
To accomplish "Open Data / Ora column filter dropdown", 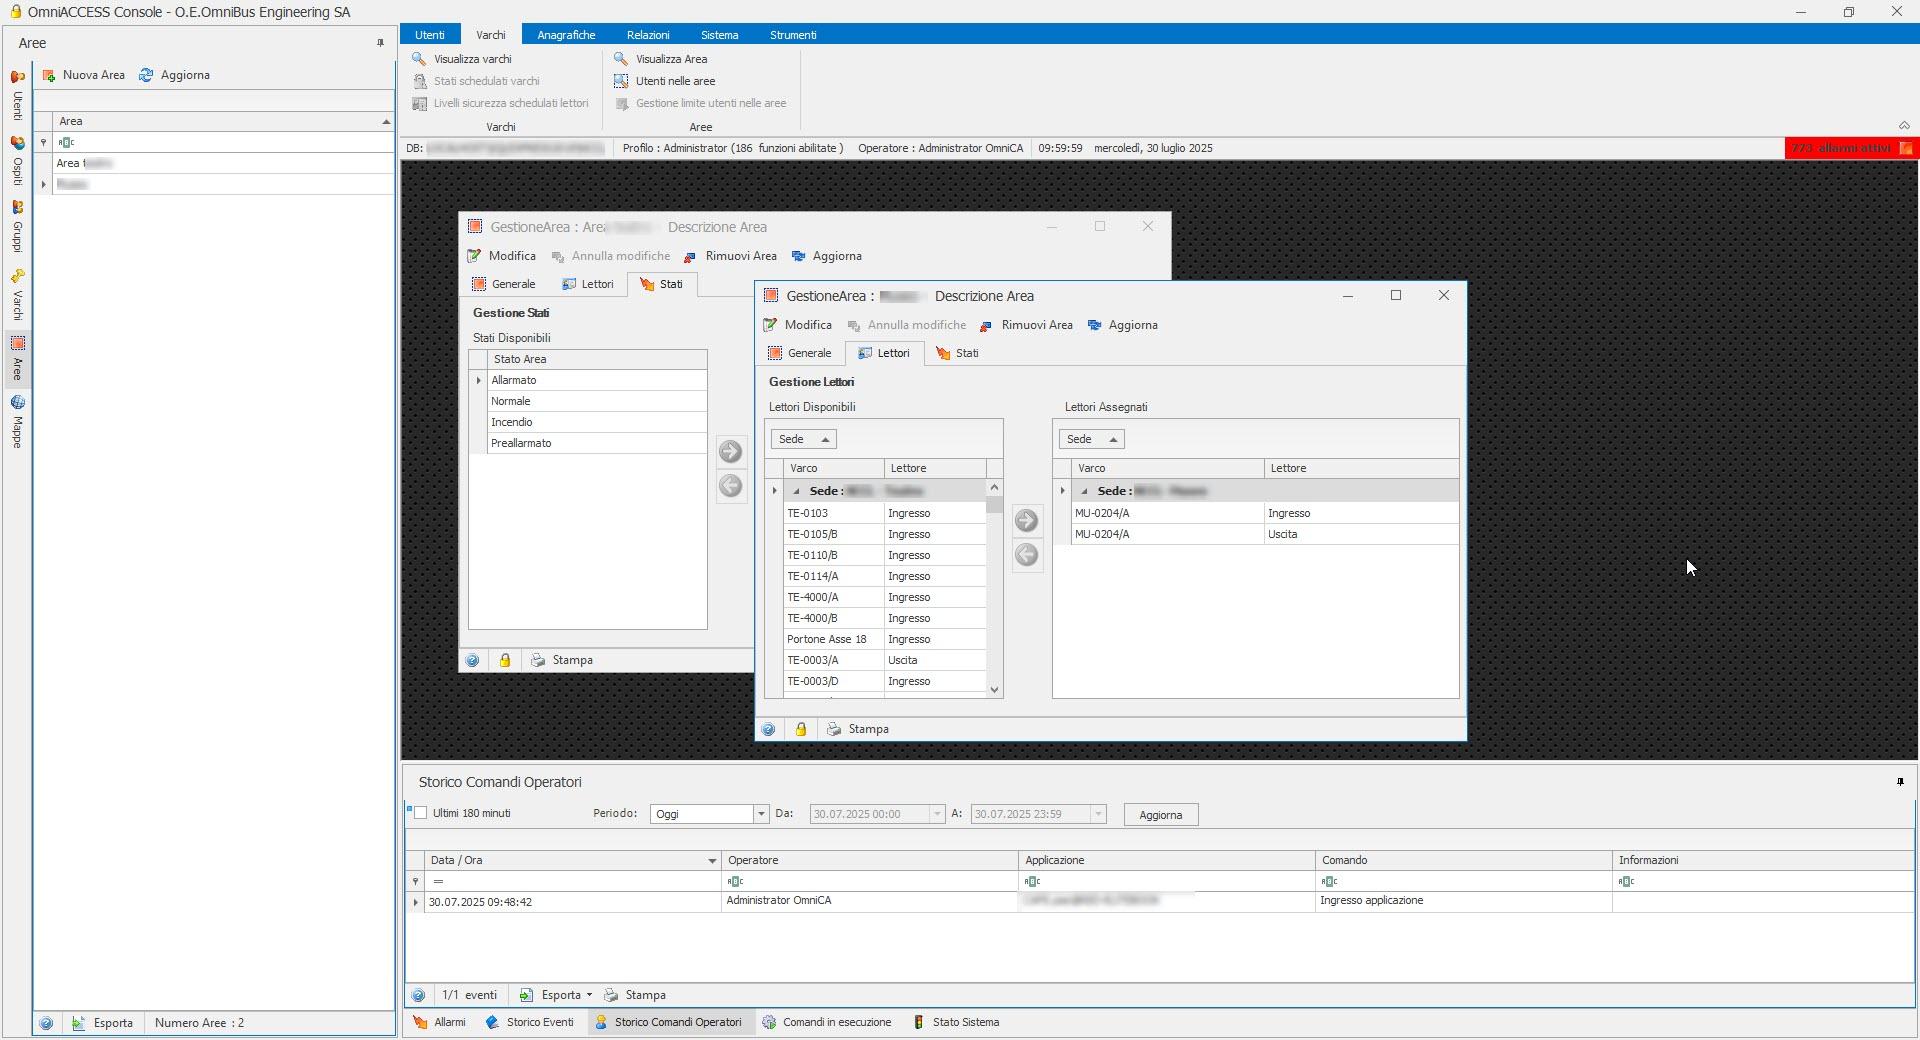I will pyautogui.click(x=712, y=860).
